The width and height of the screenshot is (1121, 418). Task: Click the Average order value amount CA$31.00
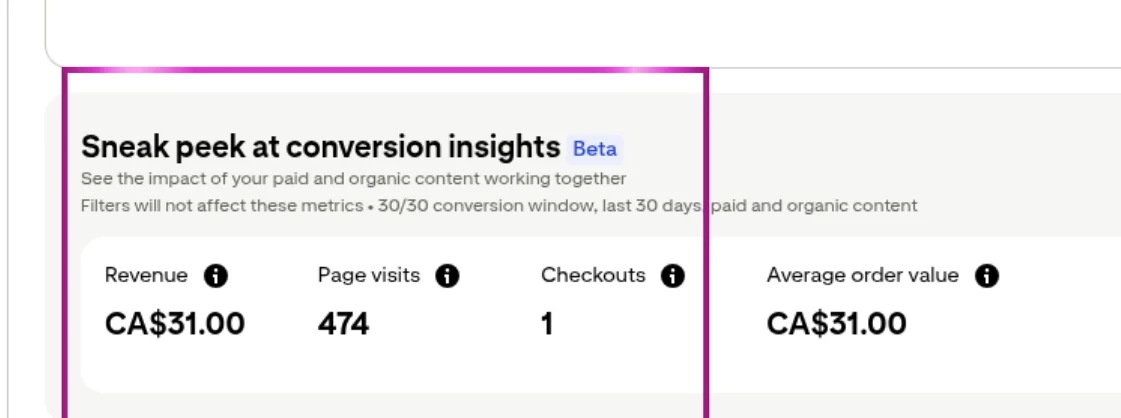click(837, 324)
